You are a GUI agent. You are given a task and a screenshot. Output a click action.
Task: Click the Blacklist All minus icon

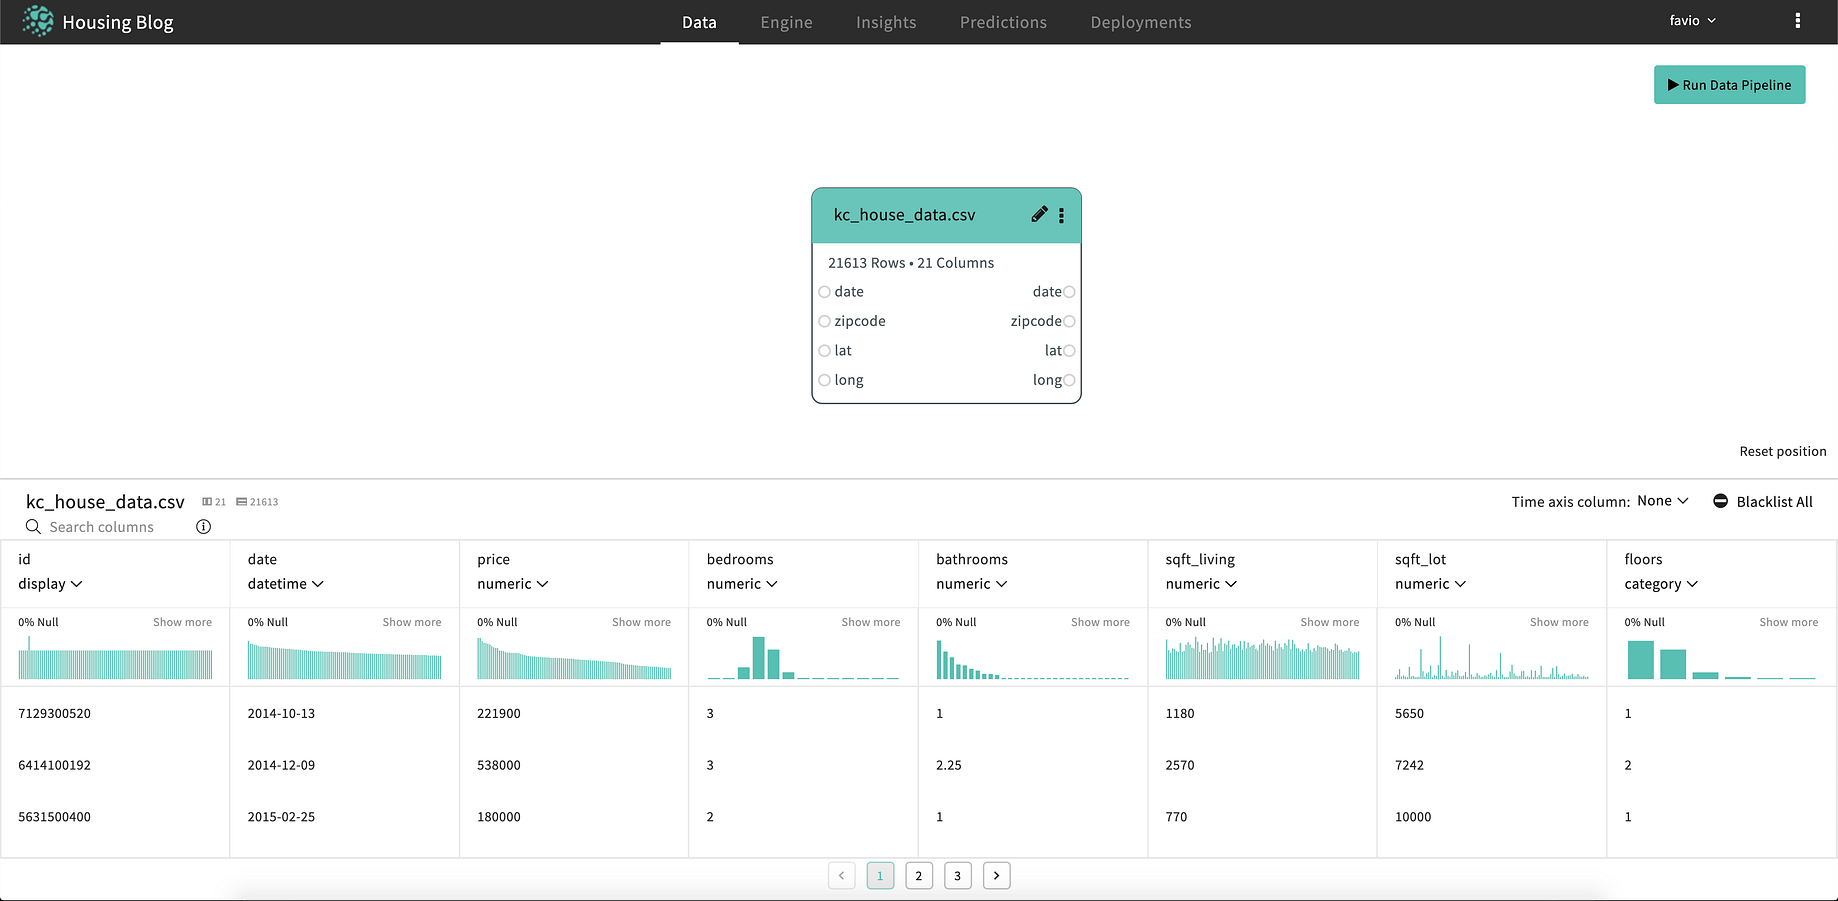[x=1720, y=501]
